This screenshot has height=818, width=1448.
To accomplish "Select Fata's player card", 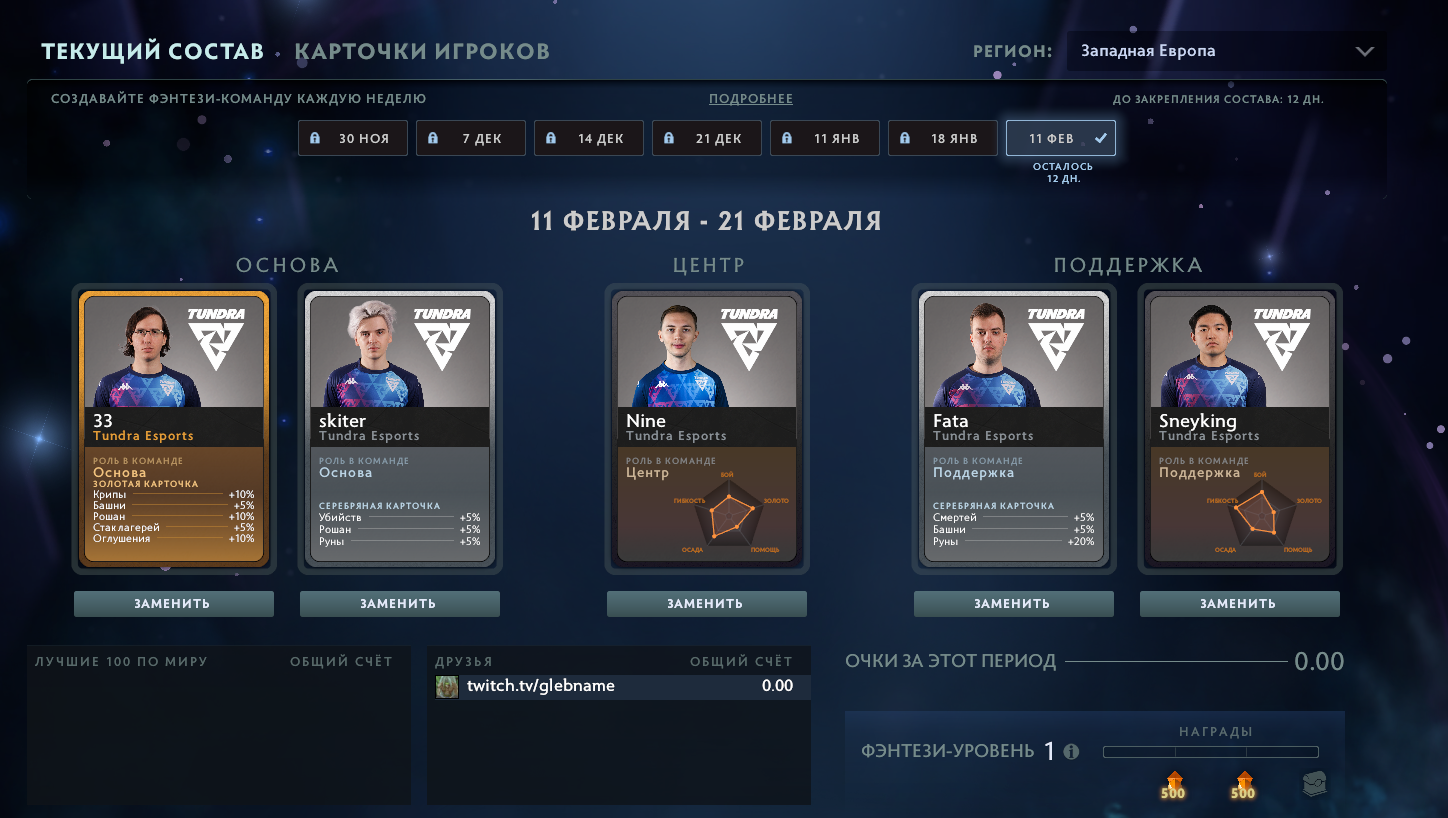I will click(1013, 430).
